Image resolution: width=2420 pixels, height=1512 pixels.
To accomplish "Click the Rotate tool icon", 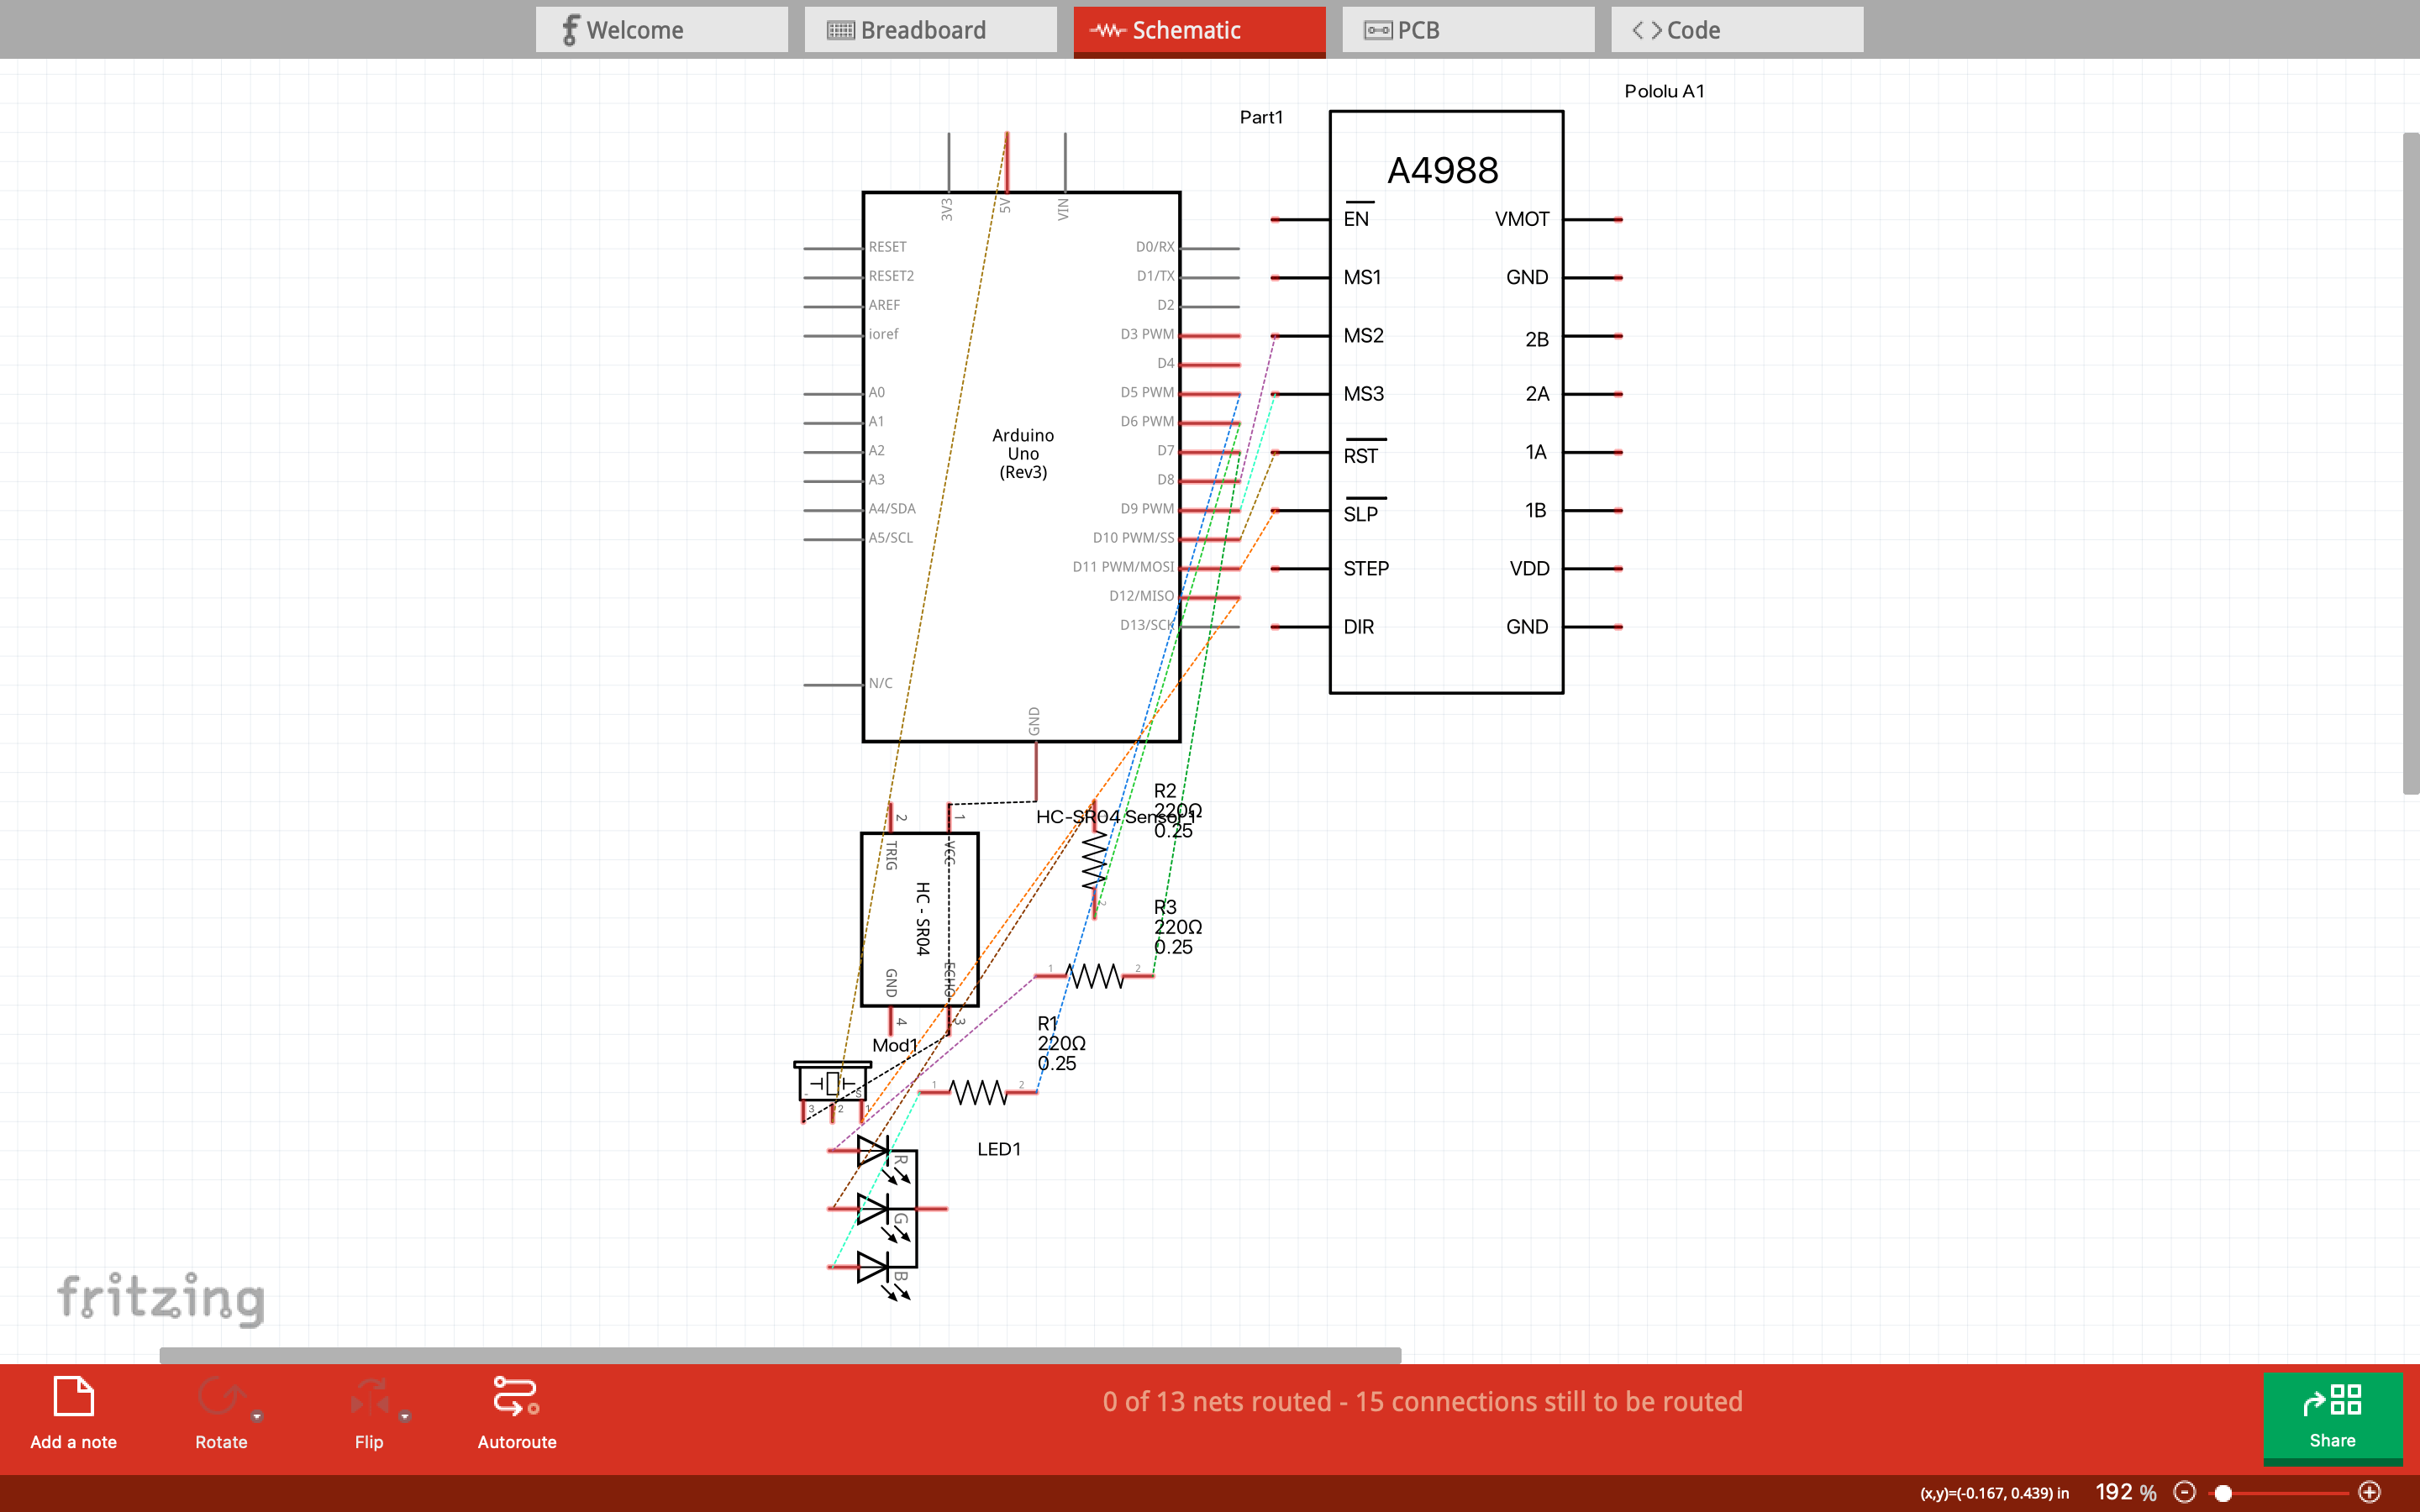I will [x=219, y=1396].
